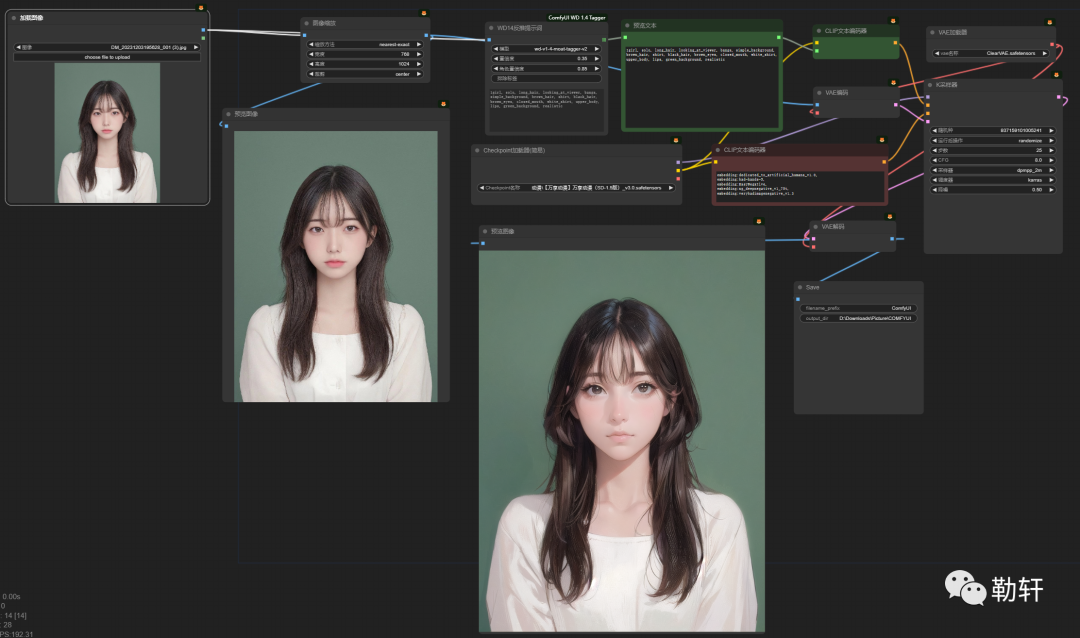
Task: Click the fox badge above the green CLIP文本编码器 node
Action: coord(893,21)
